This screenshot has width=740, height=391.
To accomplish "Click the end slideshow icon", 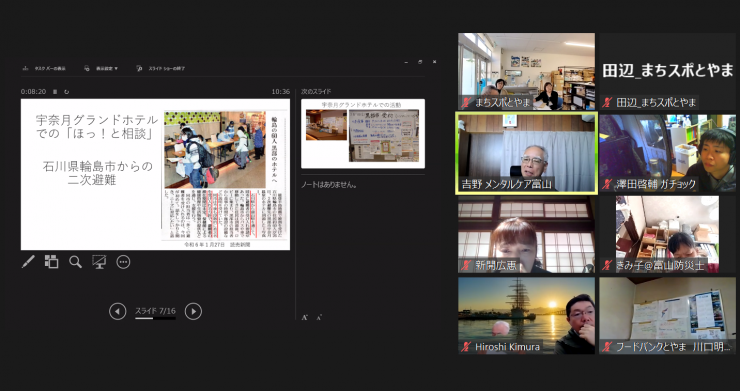I will pyautogui.click(x=139, y=68).
